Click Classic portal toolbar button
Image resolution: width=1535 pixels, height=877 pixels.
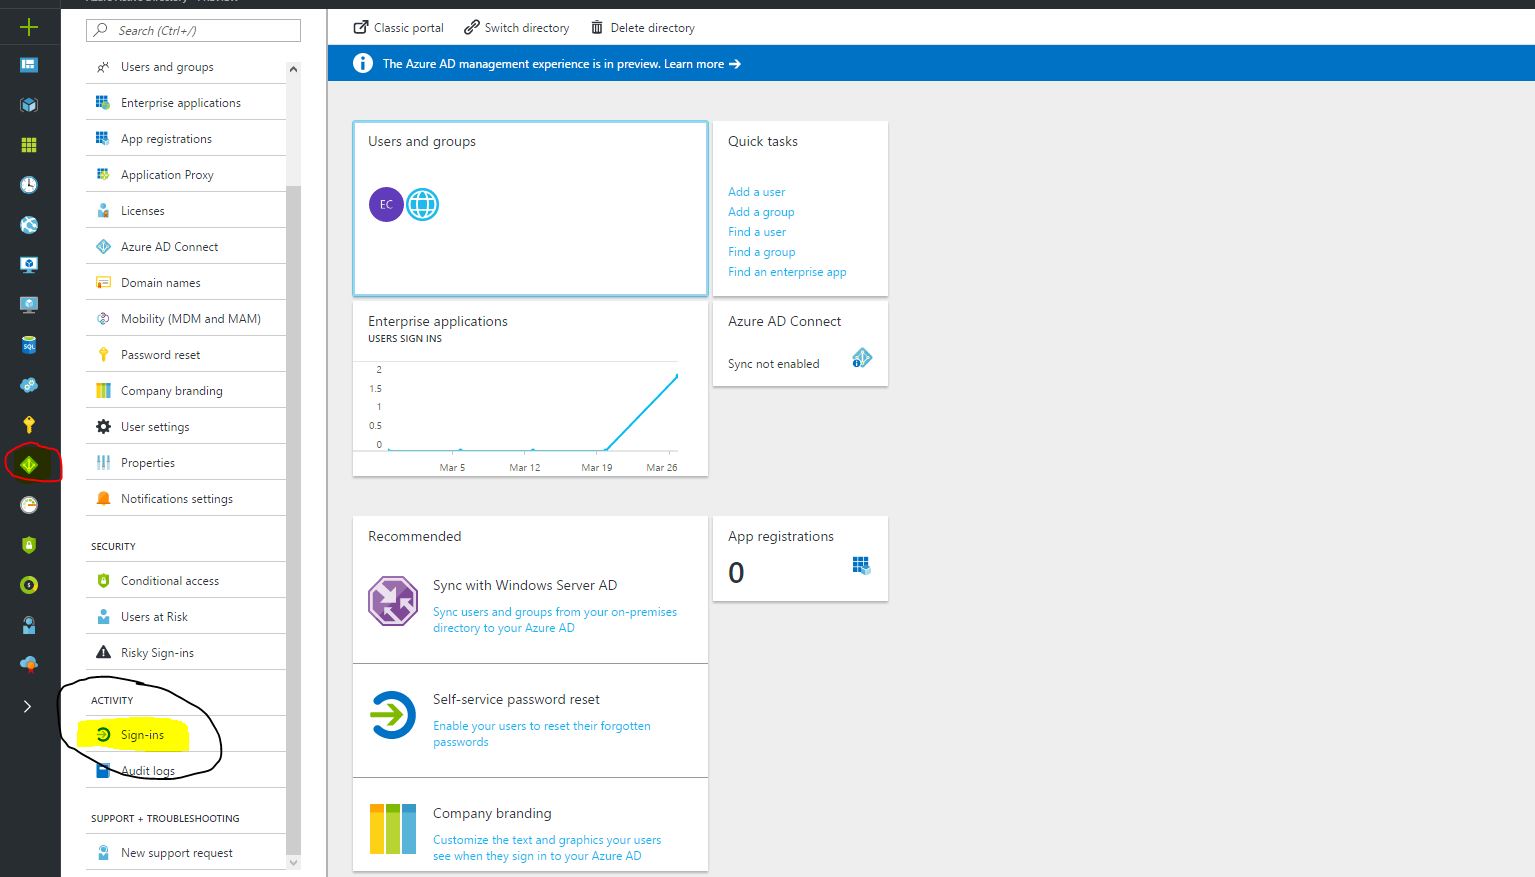click(399, 28)
